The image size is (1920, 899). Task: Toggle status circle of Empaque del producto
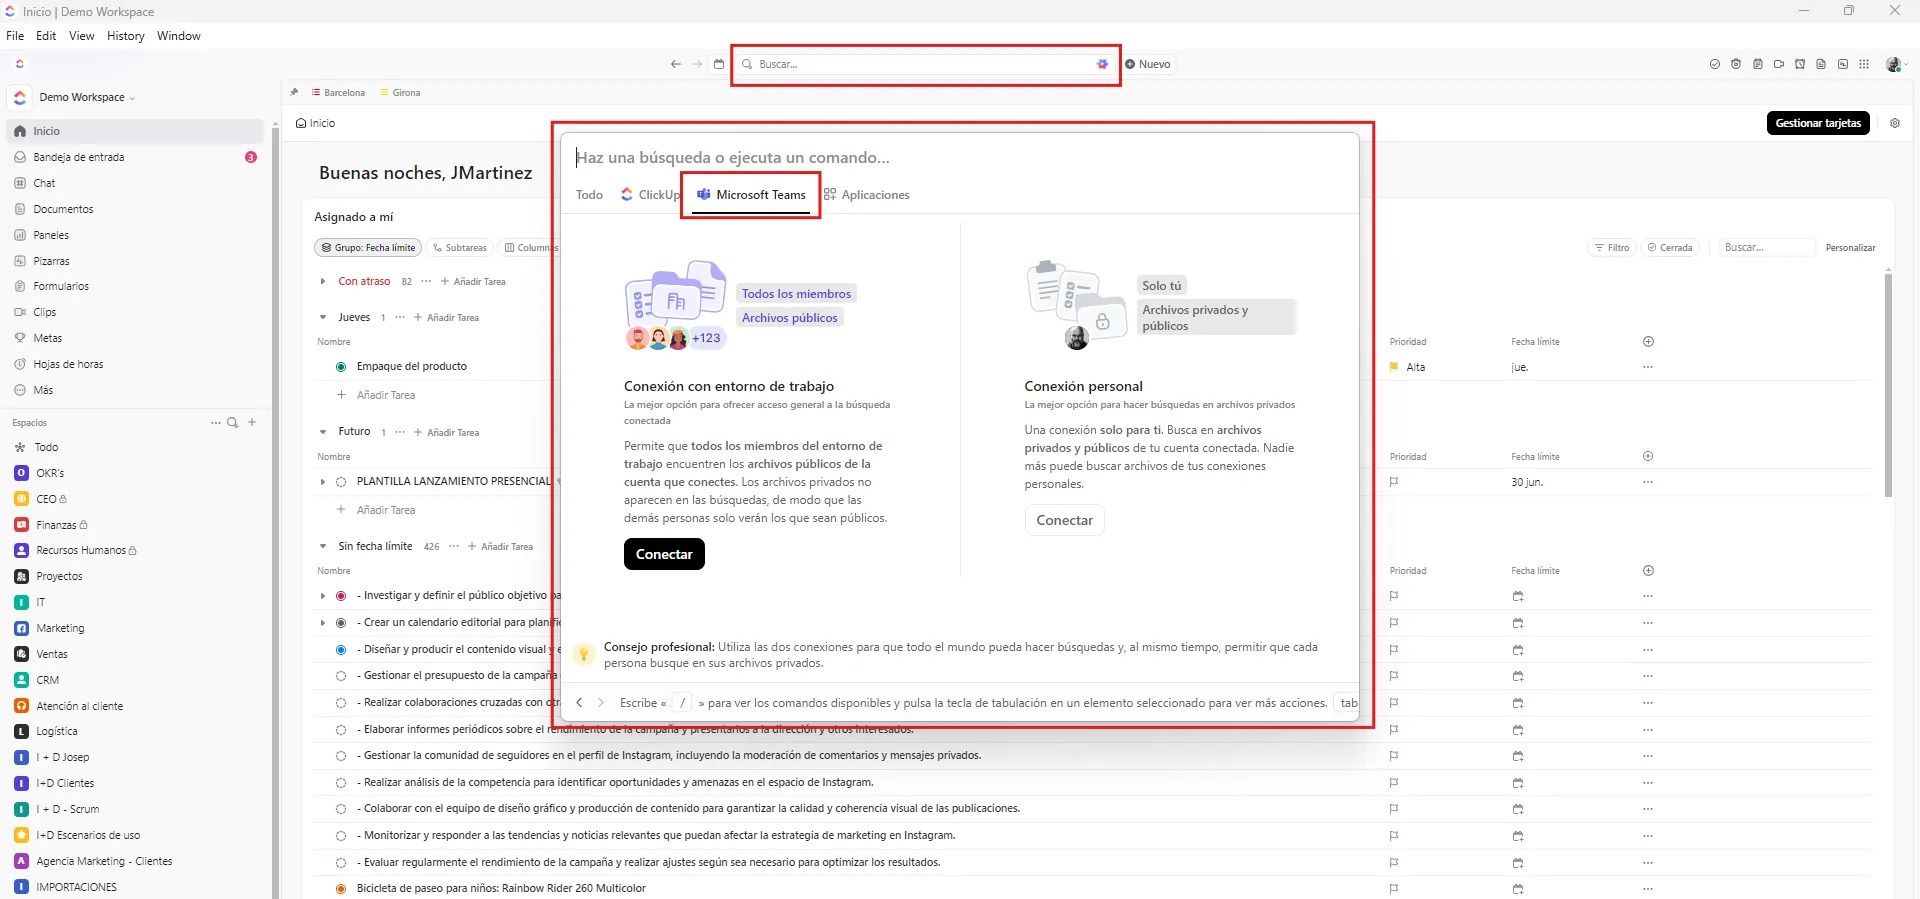click(x=341, y=367)
